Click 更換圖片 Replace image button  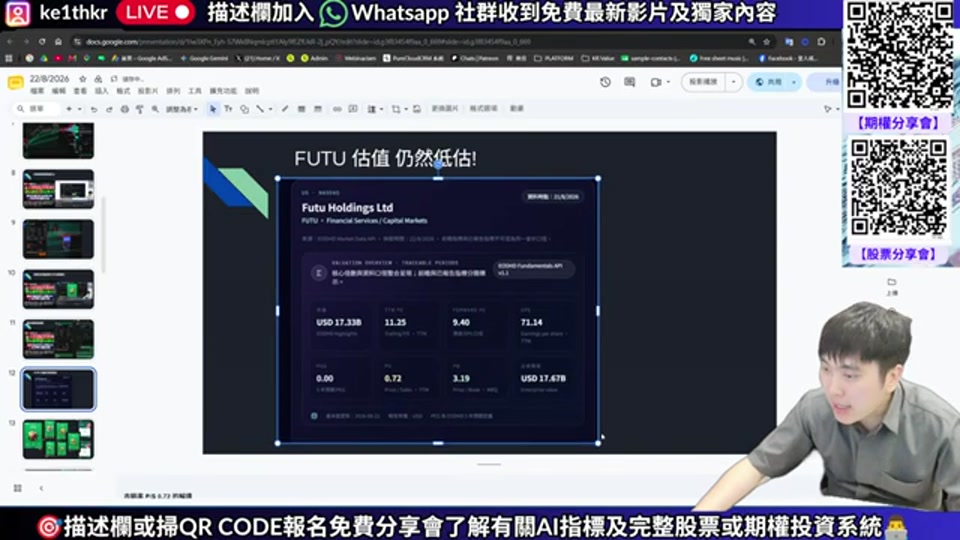445,108
